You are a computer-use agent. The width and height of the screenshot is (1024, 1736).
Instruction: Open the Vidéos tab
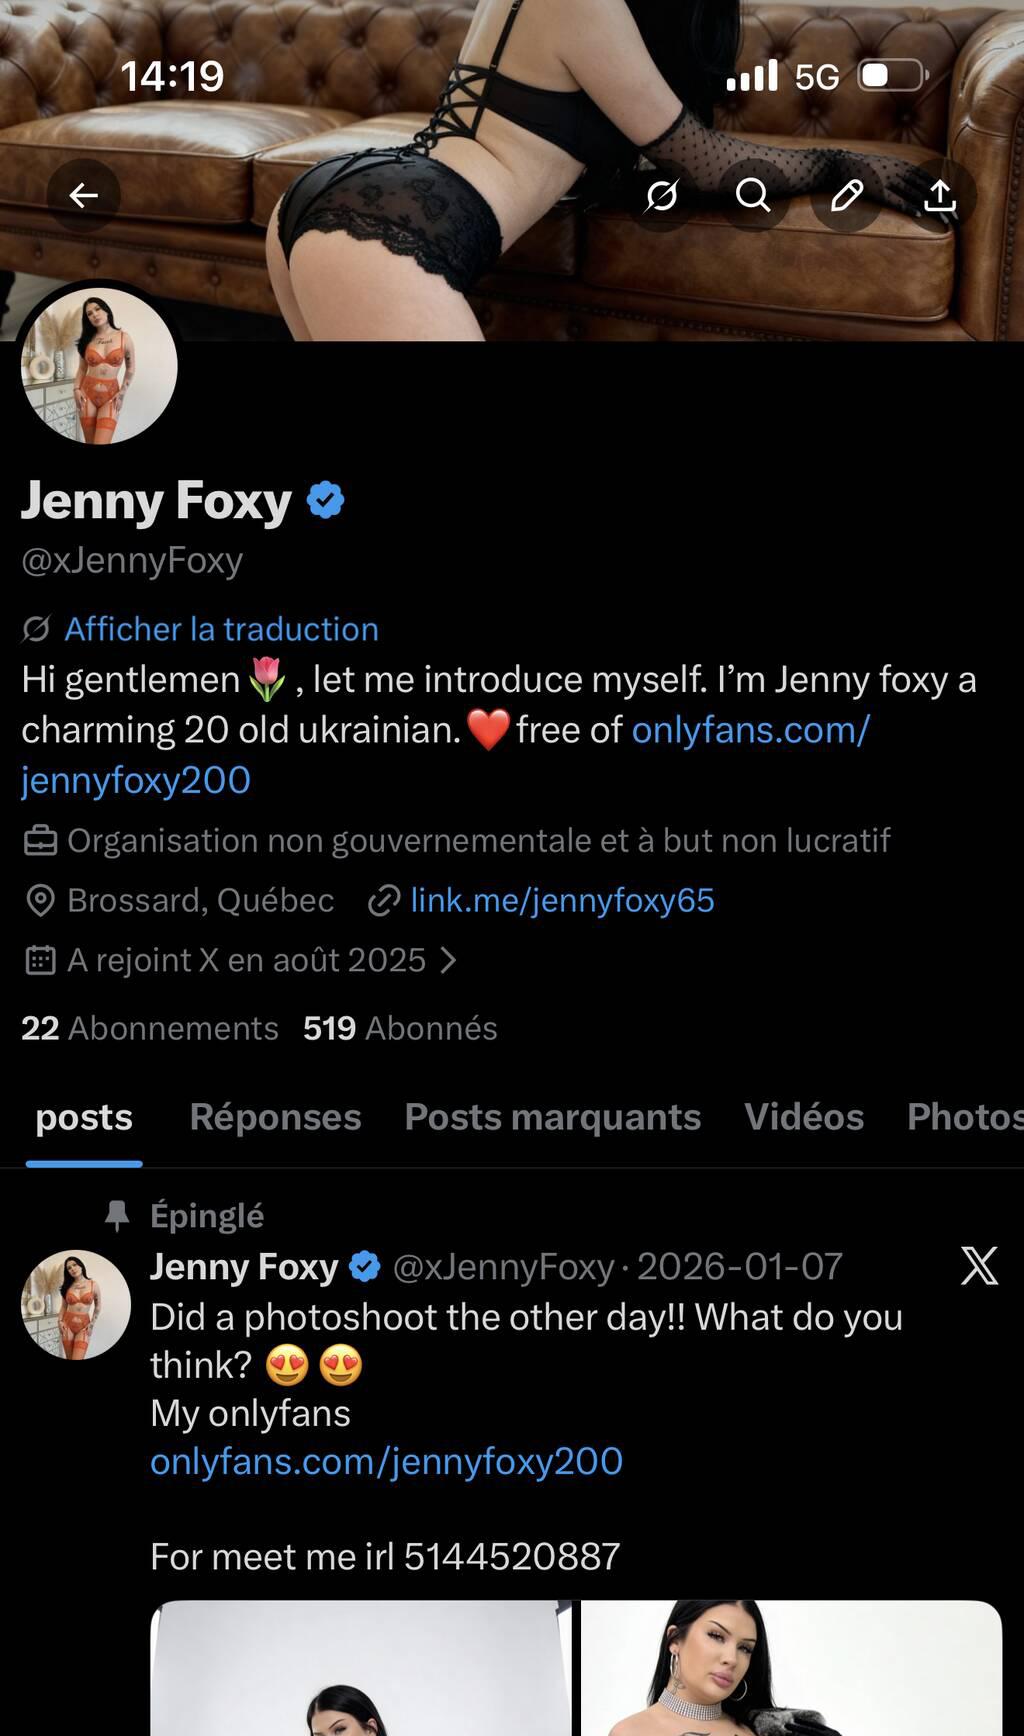803,1117
